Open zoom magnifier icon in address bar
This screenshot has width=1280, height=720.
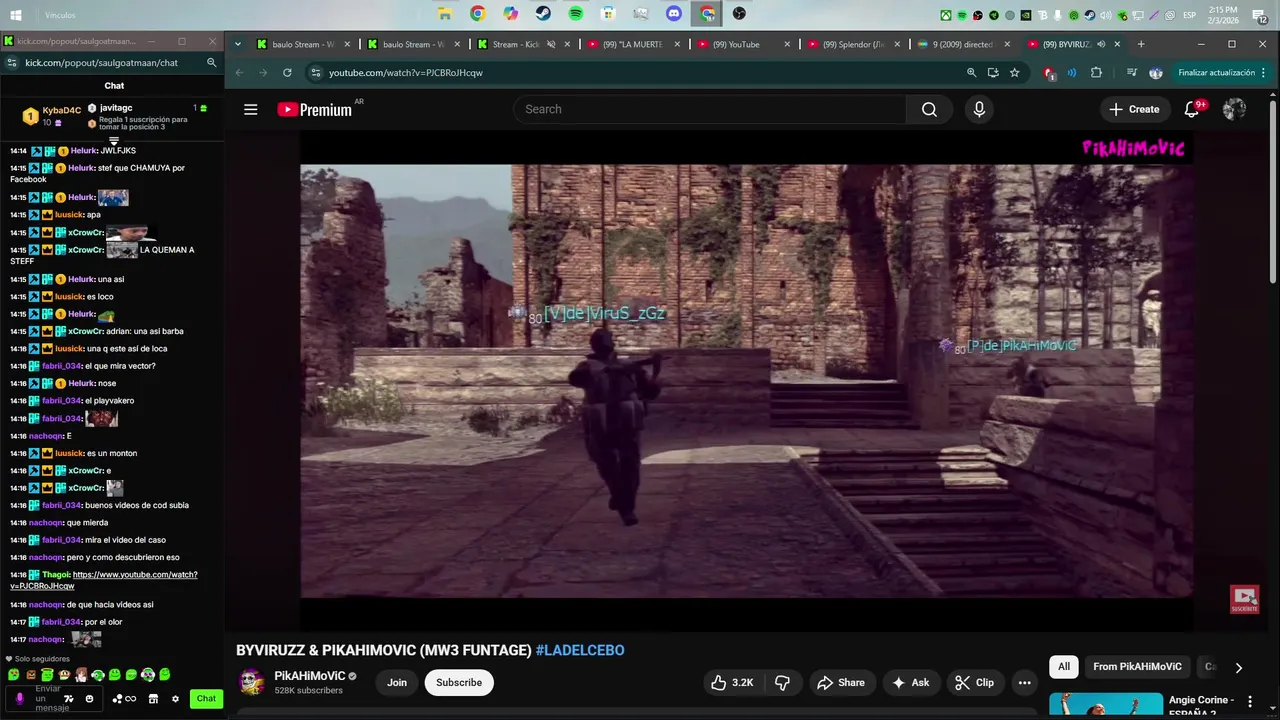pos(971,73)
